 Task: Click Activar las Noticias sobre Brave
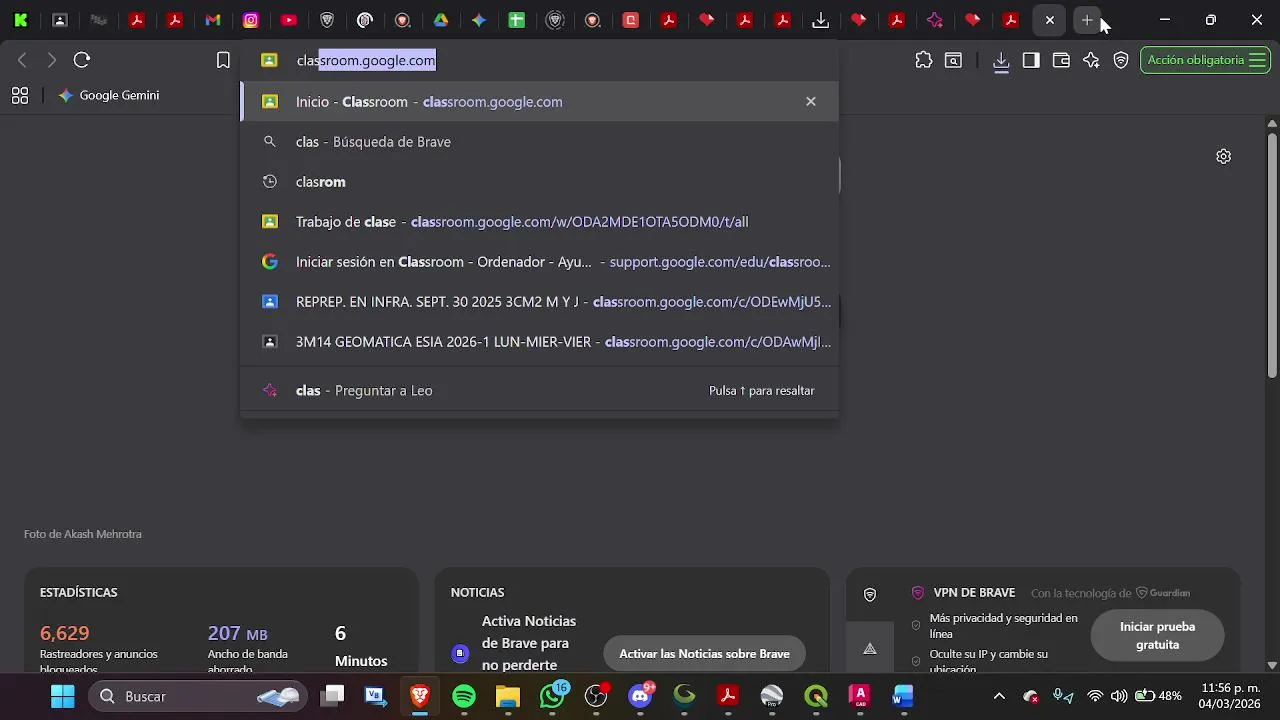[704, 653]
